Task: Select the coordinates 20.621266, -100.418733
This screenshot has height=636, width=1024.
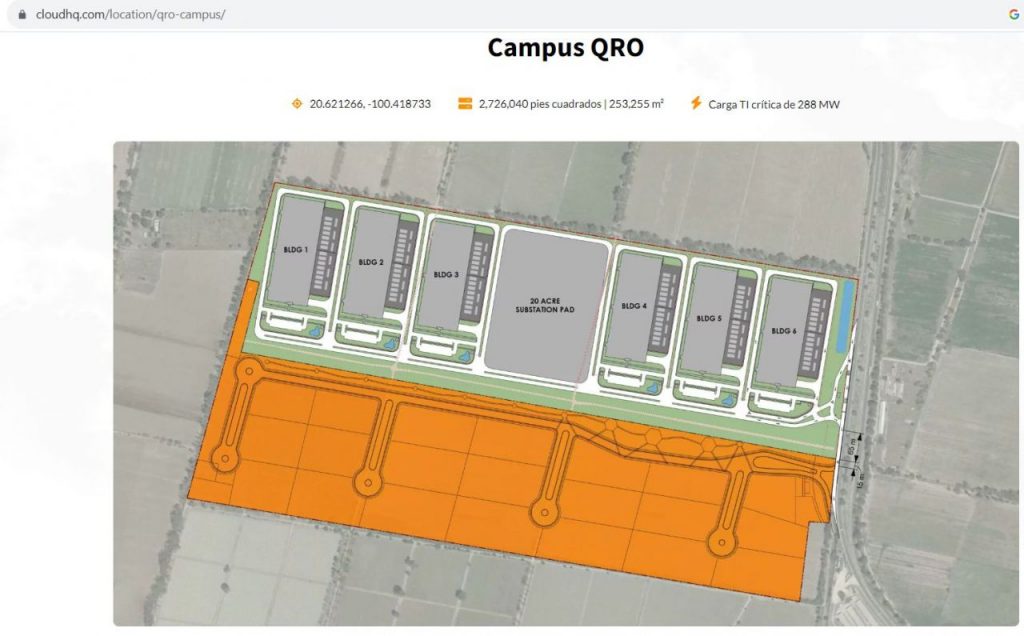Action: tap(370, 104)
